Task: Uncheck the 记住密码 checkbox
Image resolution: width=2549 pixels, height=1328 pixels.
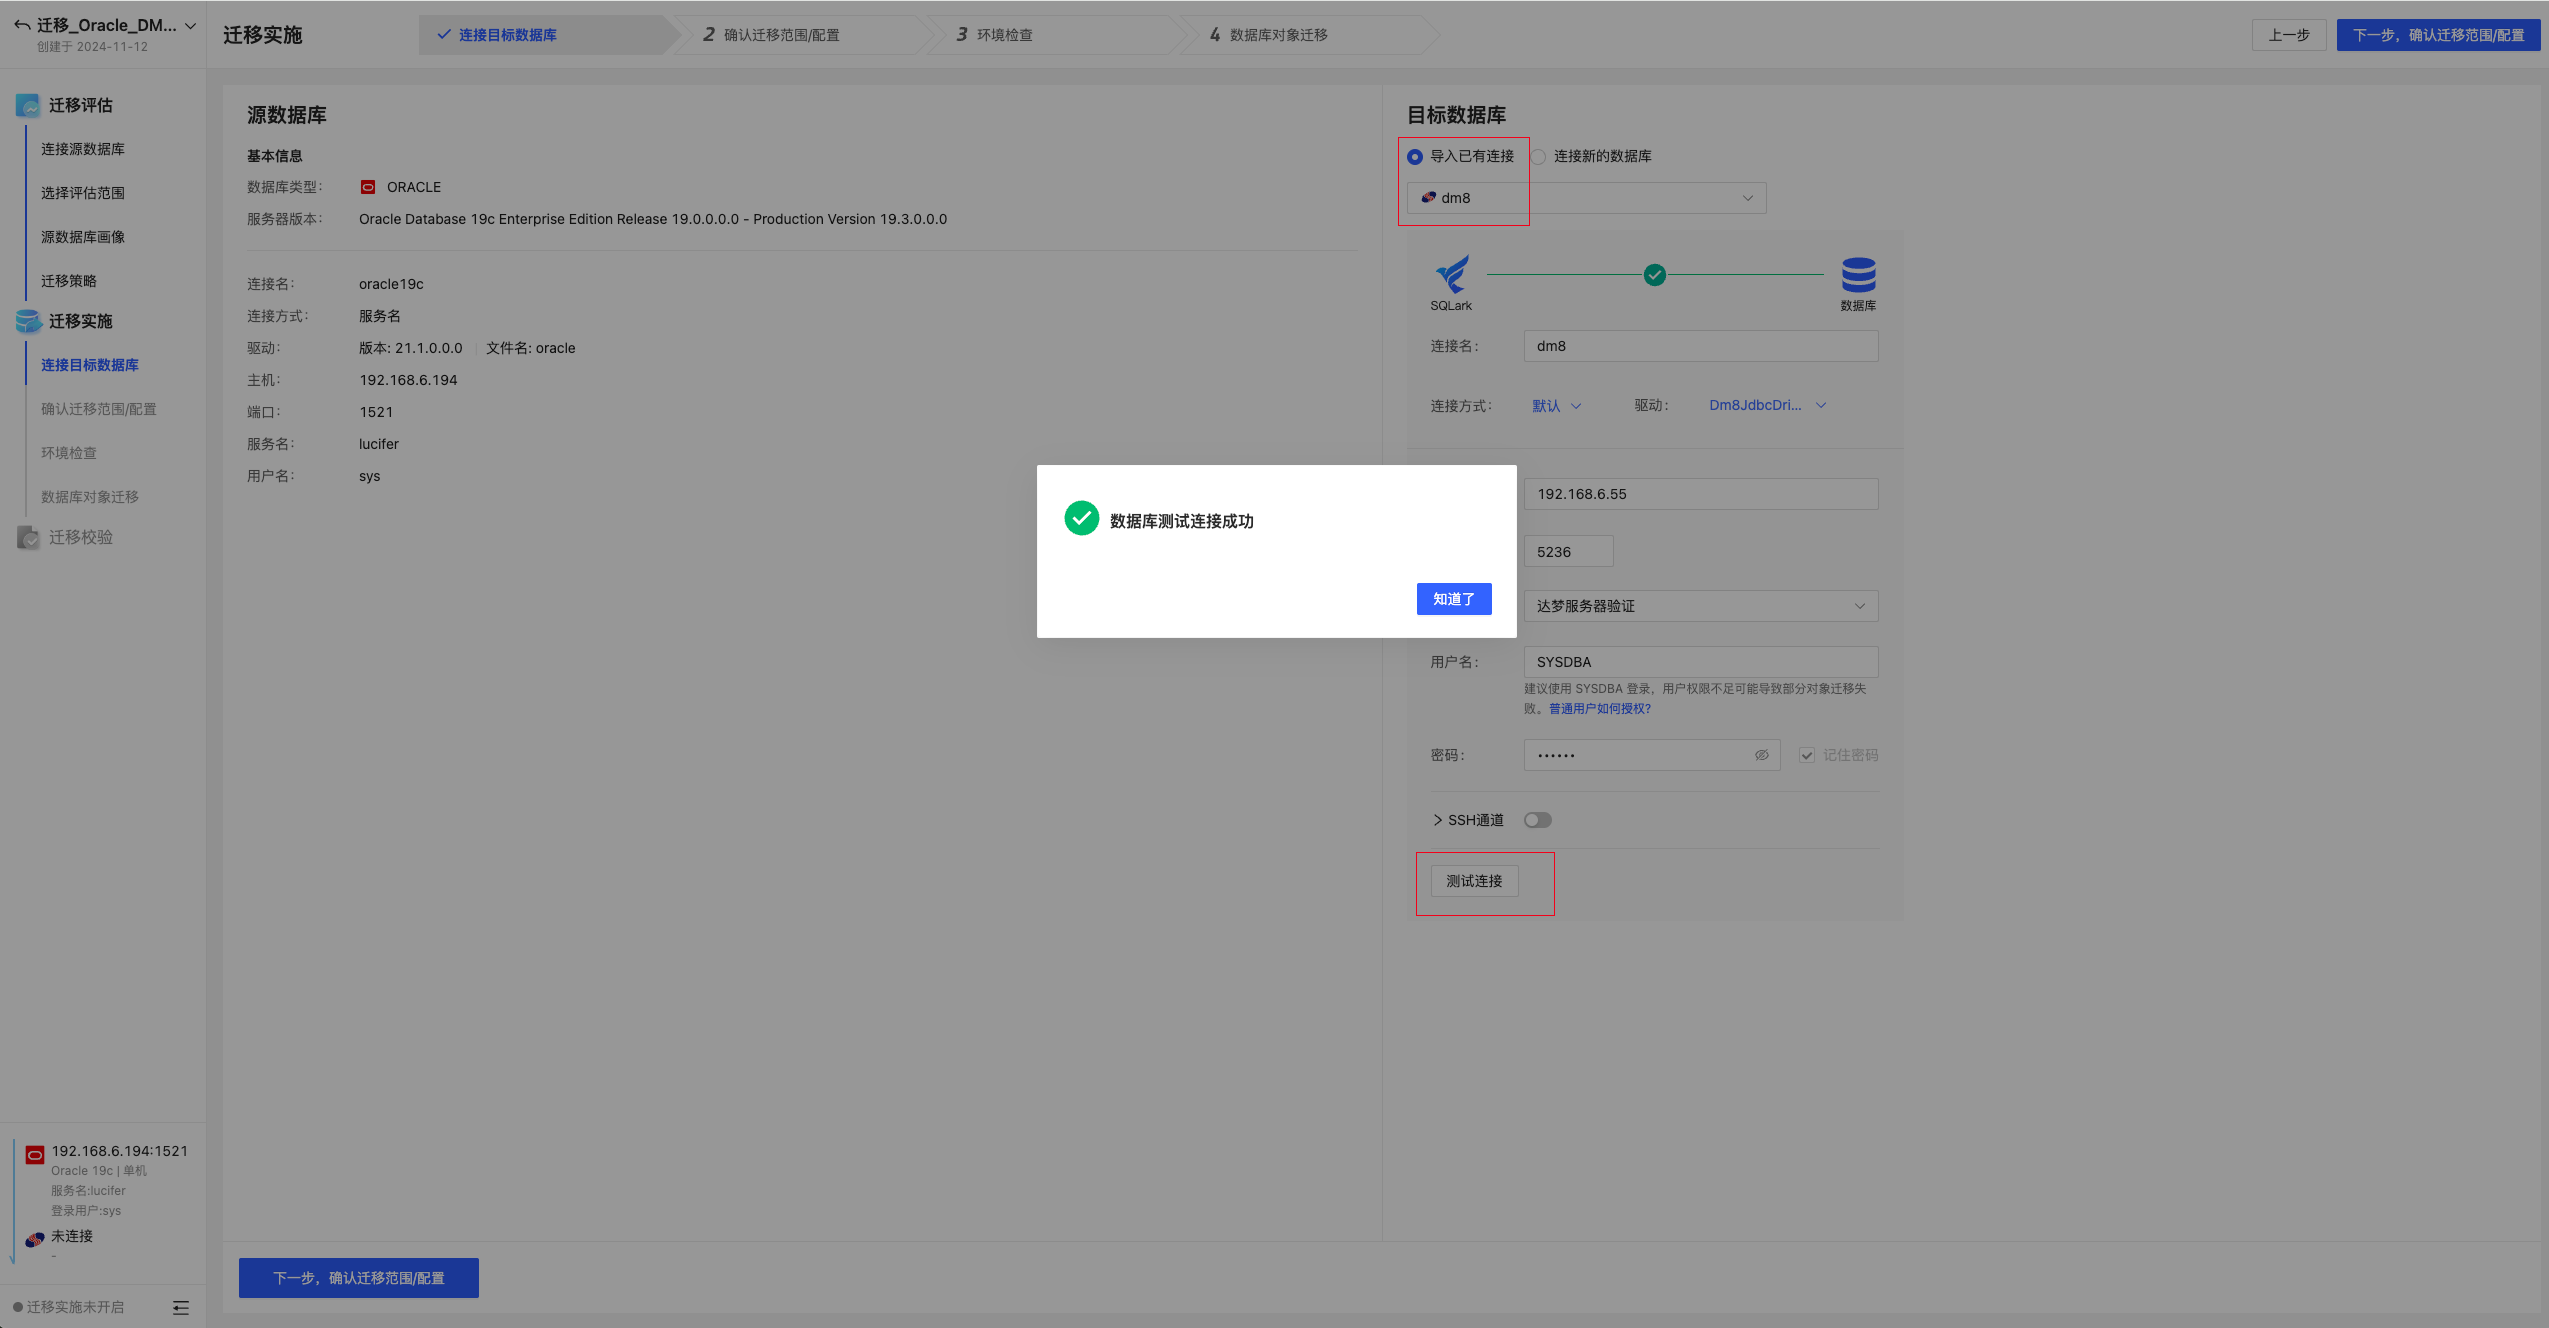Action: pos(1806,755)
